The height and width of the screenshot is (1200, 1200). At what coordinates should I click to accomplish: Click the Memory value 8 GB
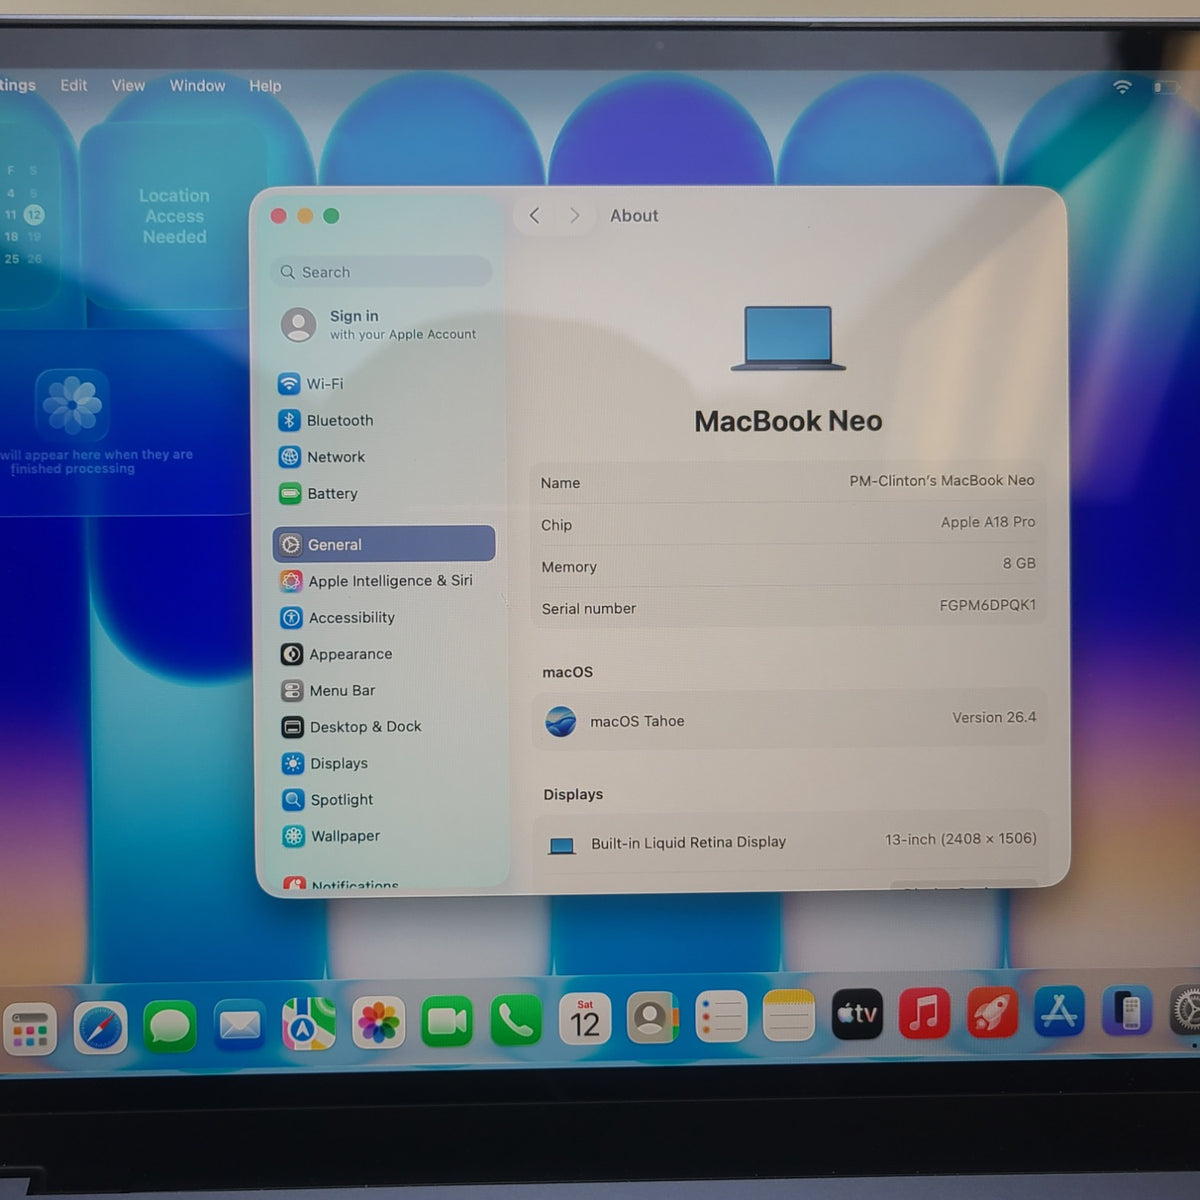tap(1019, 564)
